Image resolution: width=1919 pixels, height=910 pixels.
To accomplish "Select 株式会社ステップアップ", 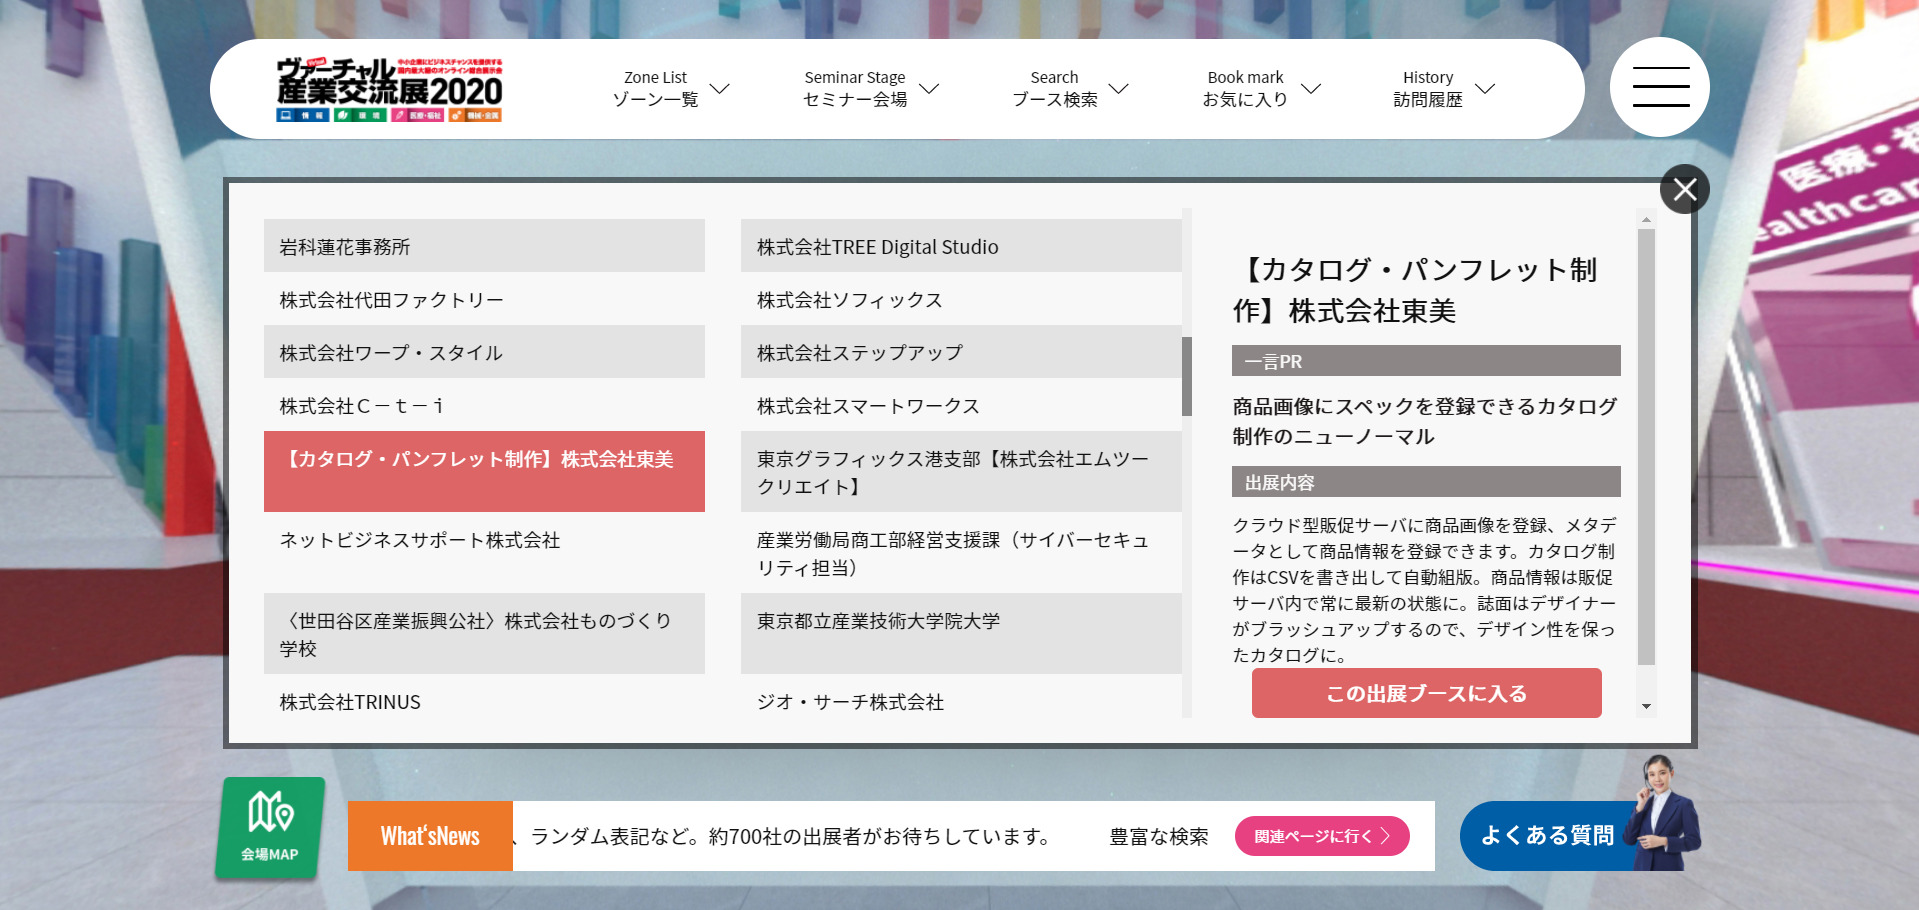I will [x=961, y=352].
